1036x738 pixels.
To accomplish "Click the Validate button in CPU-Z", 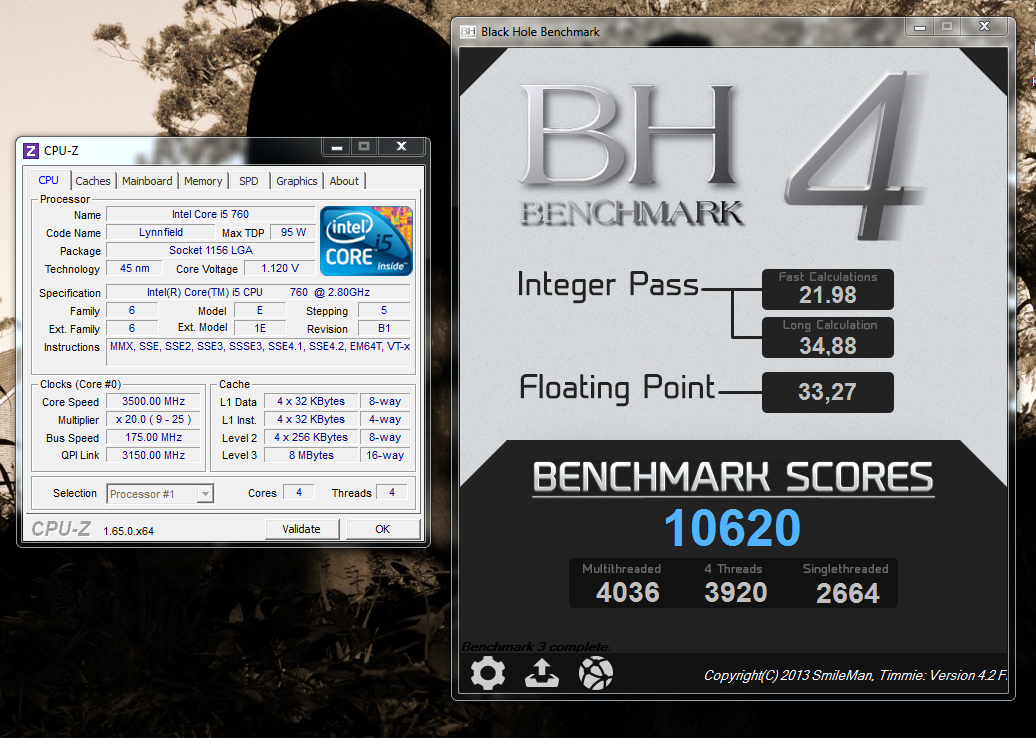I will (x=301, y=529).
